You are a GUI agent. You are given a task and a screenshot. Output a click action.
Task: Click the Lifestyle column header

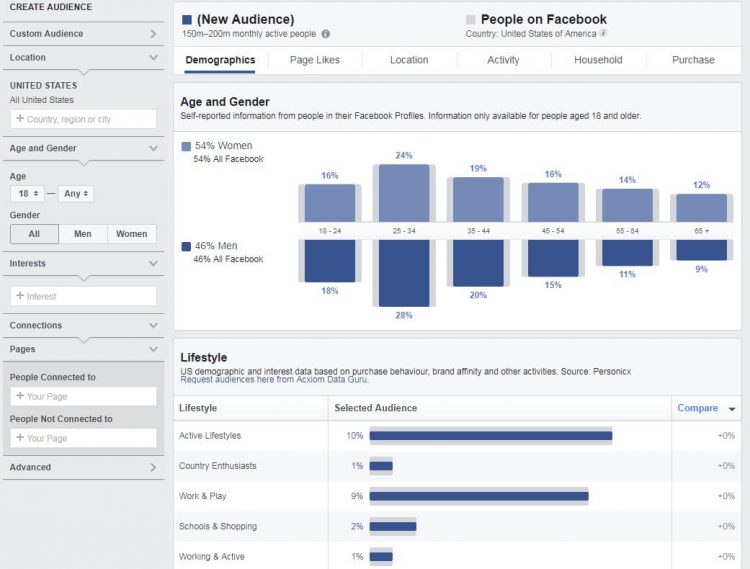coord(198,408)
